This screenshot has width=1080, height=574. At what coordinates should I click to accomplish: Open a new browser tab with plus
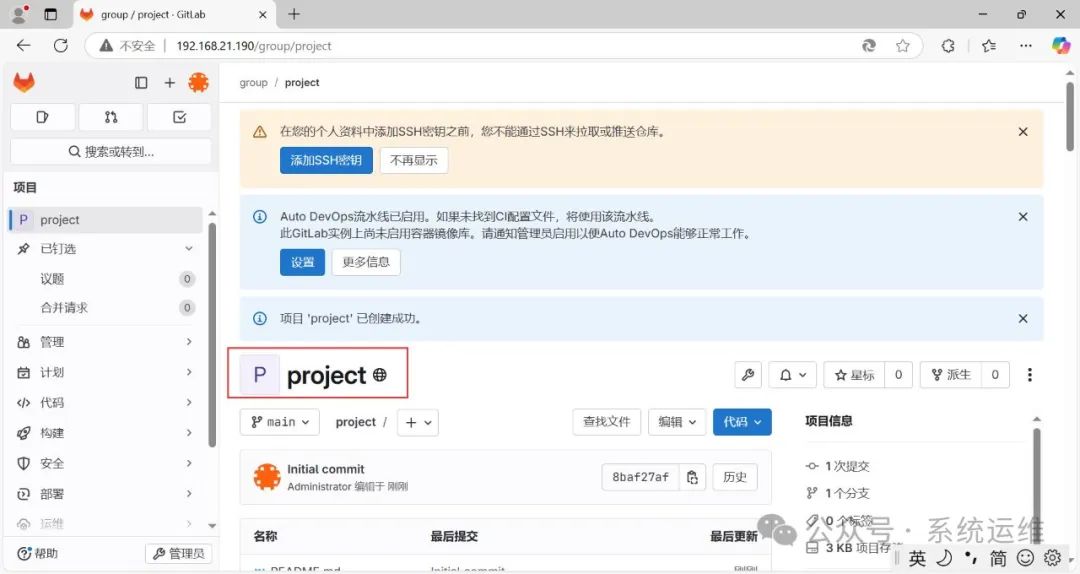coord(294,14)
